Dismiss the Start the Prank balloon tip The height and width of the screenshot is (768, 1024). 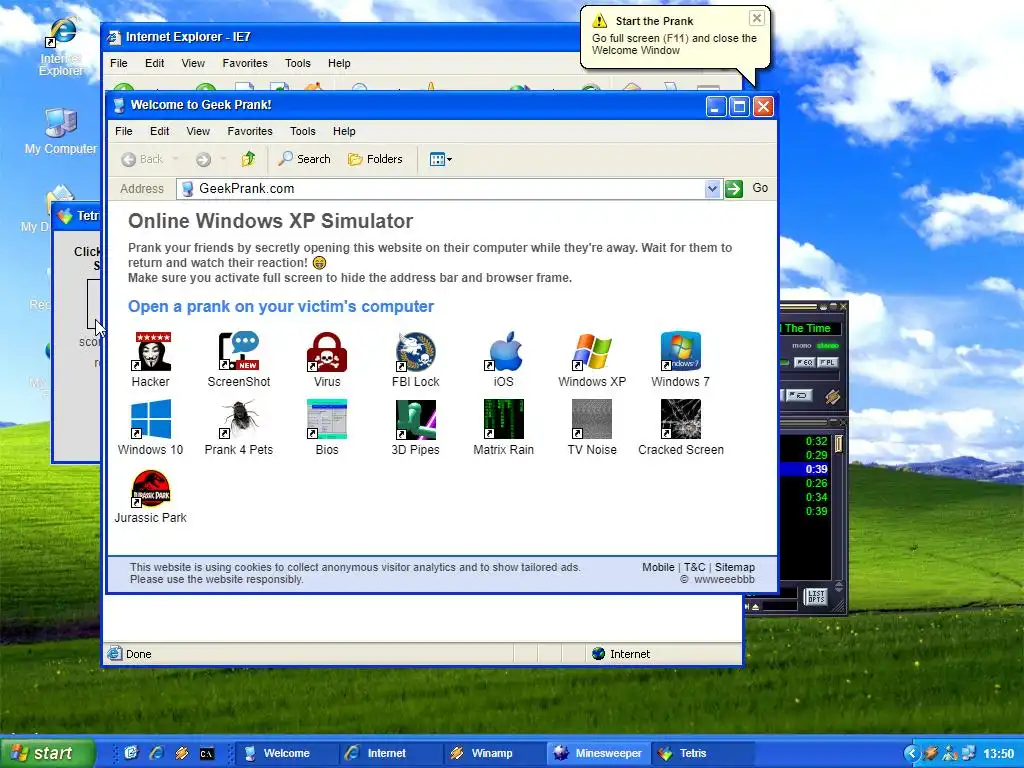[756, 18]
